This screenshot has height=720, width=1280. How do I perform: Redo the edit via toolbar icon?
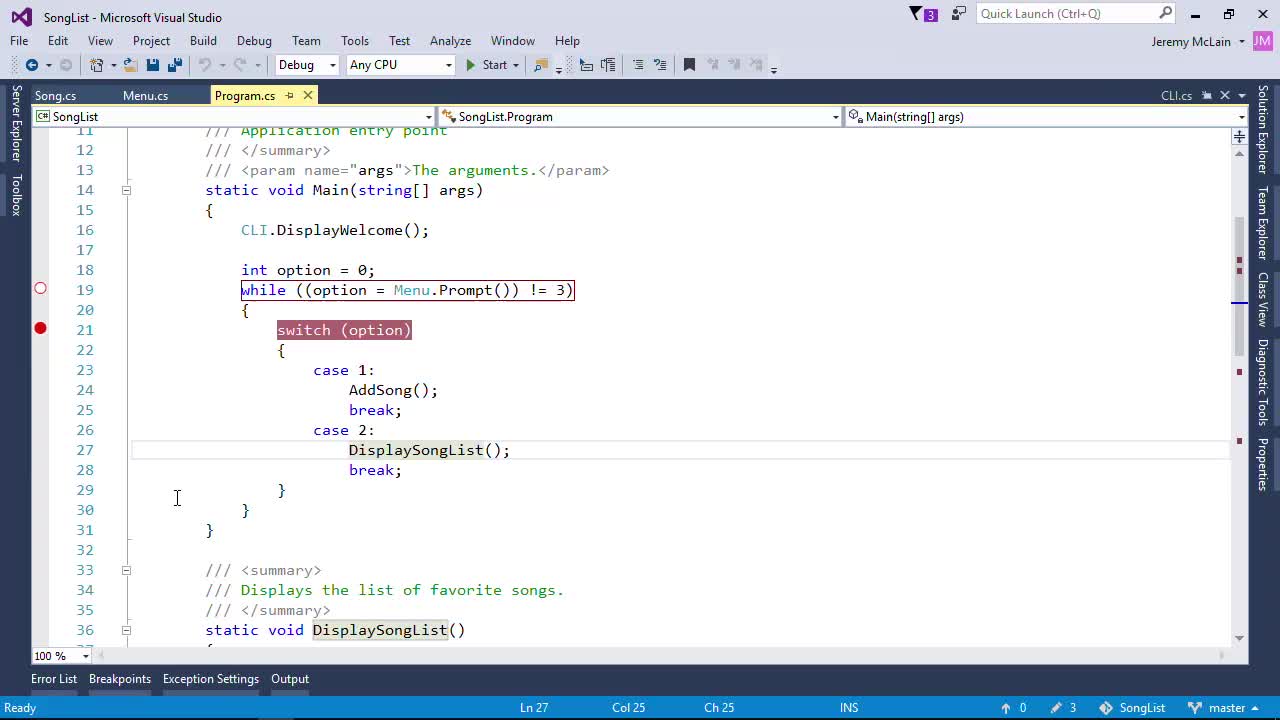pyautogui.click(x=240, y=65)
